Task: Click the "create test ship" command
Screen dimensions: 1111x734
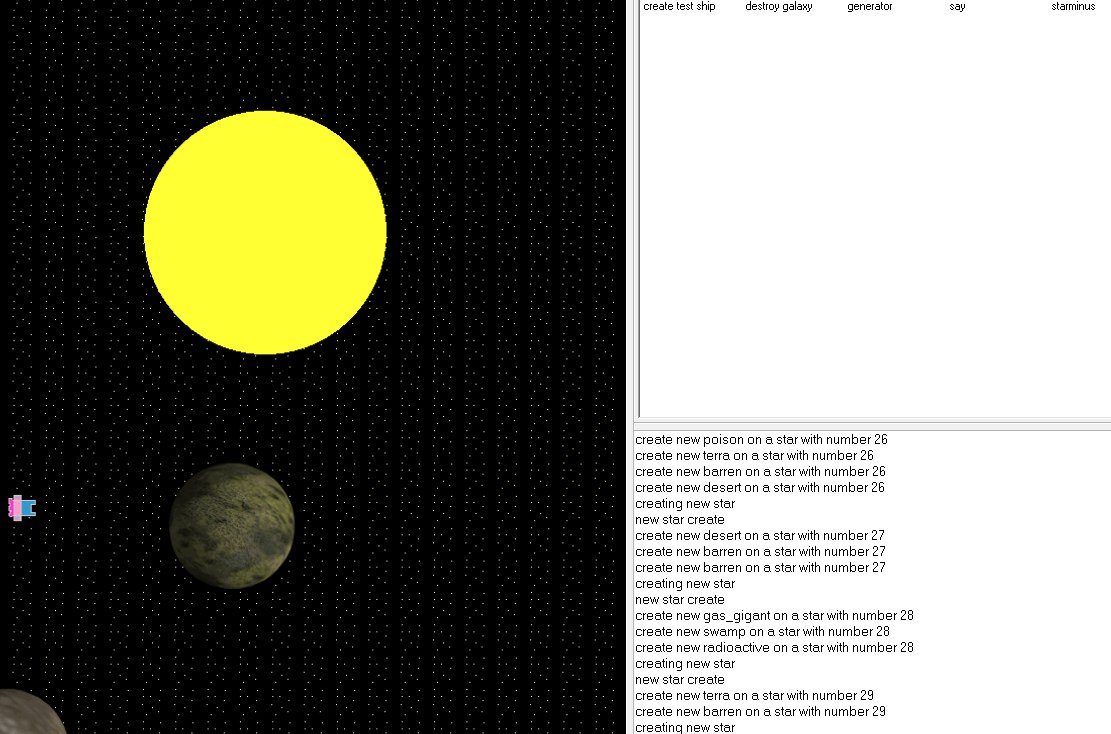Action: (x=679, y=6)
